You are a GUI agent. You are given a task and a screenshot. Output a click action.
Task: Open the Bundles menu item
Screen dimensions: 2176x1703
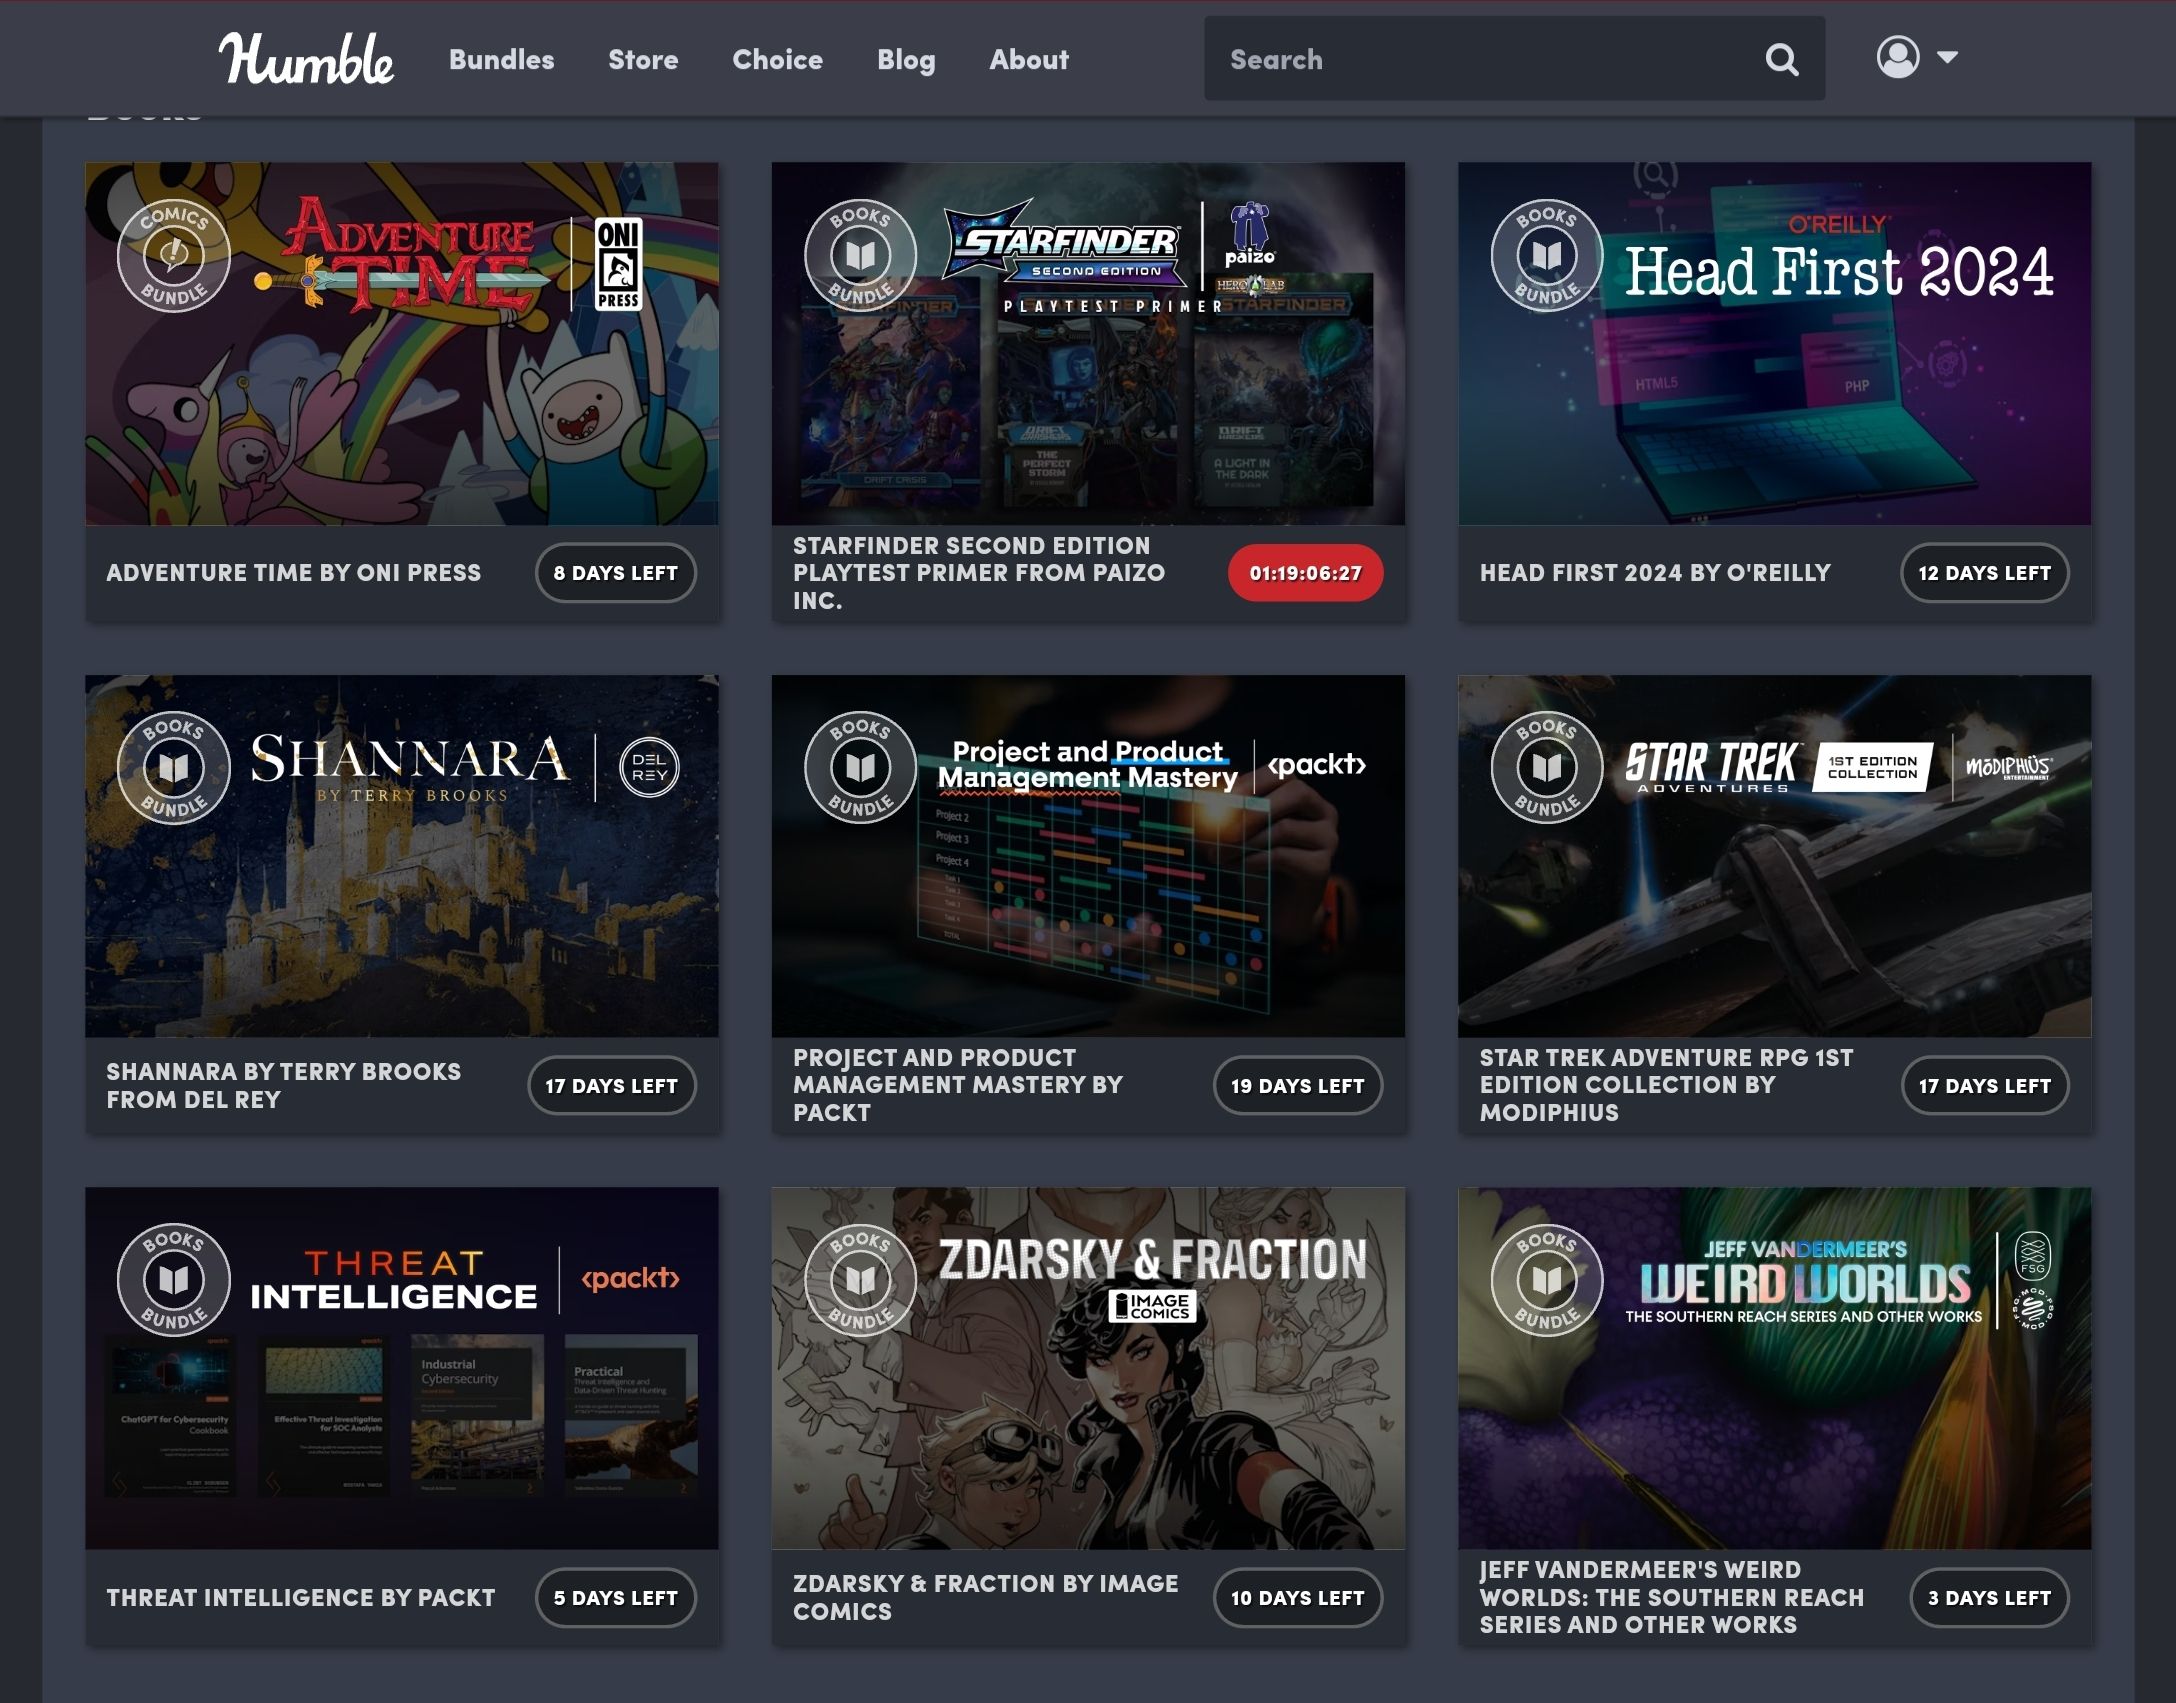tap(501, 60)
